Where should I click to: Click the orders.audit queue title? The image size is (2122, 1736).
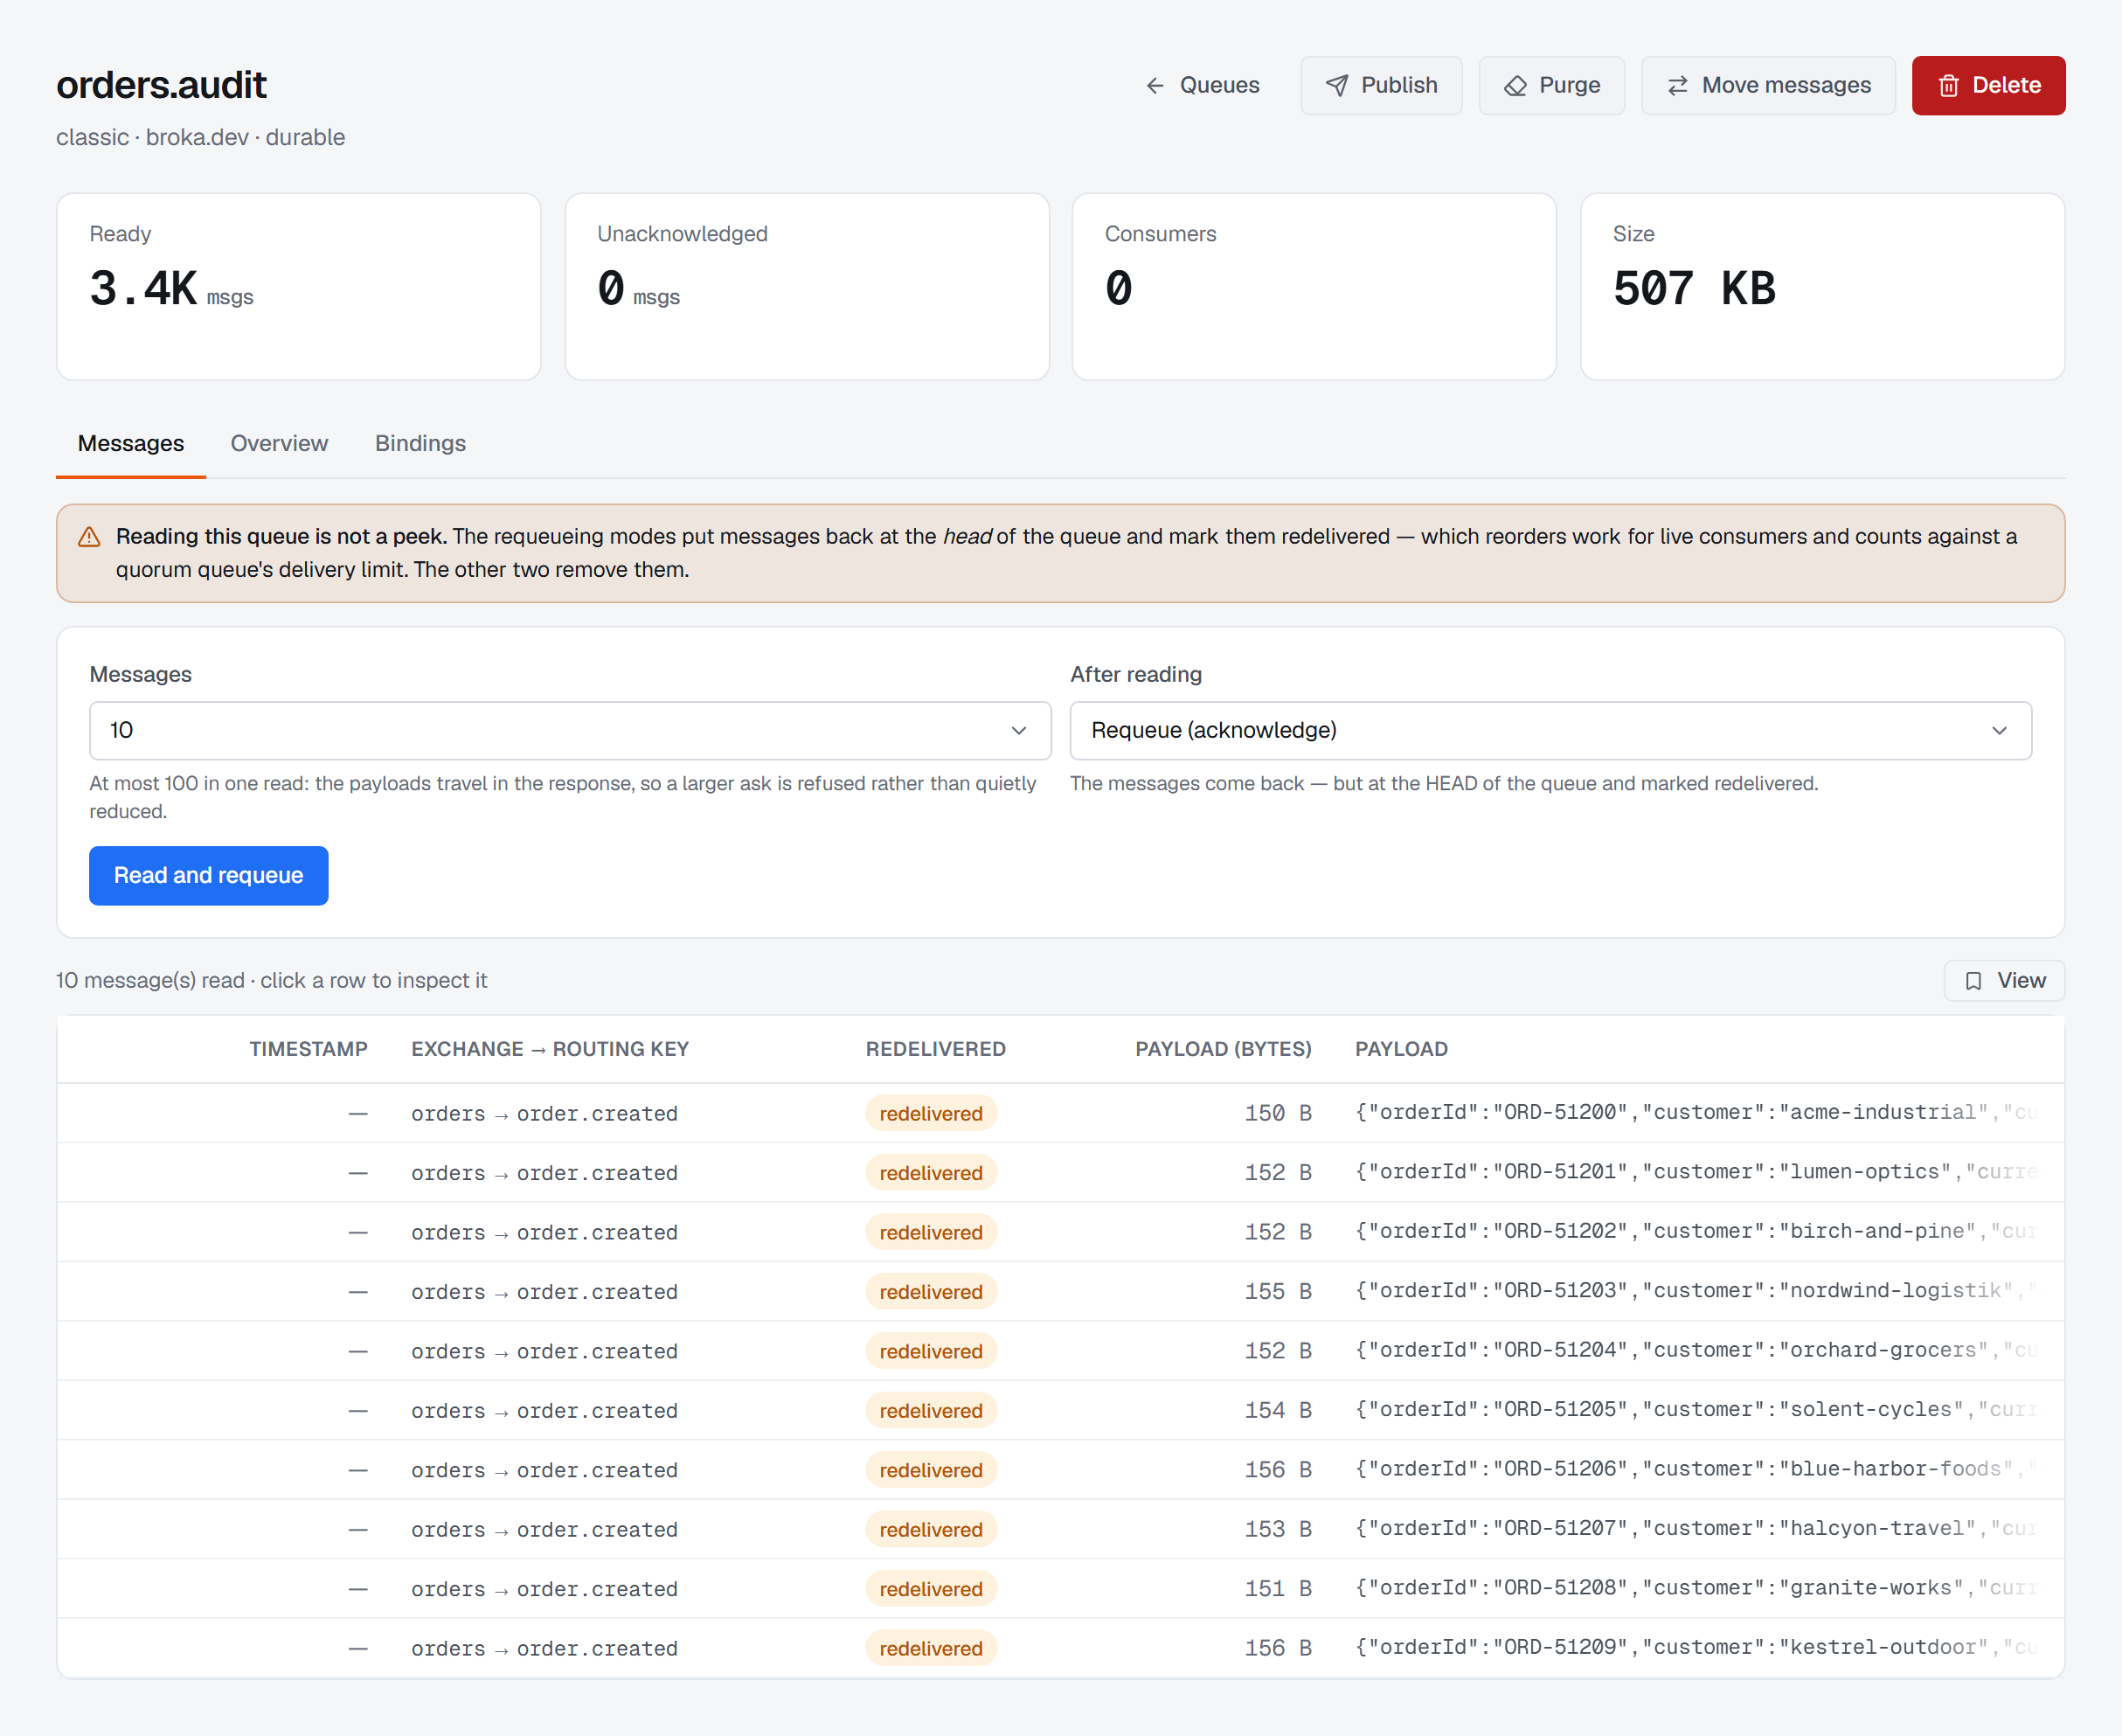[x=161, y=85]
